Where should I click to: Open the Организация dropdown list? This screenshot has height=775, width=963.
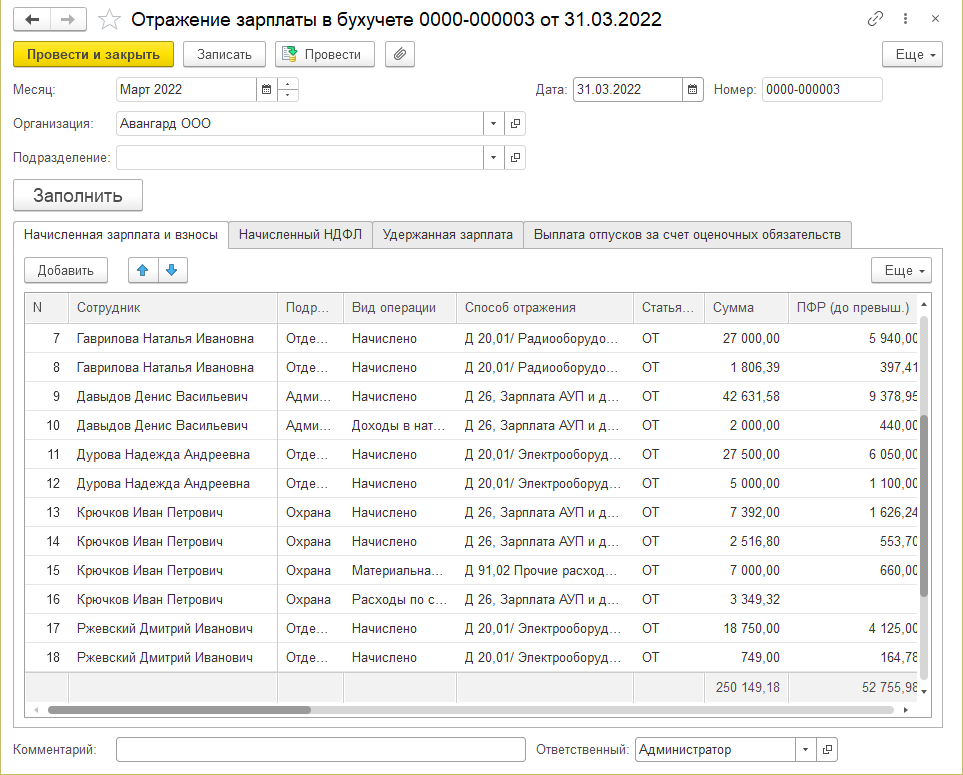click(494, 124)
